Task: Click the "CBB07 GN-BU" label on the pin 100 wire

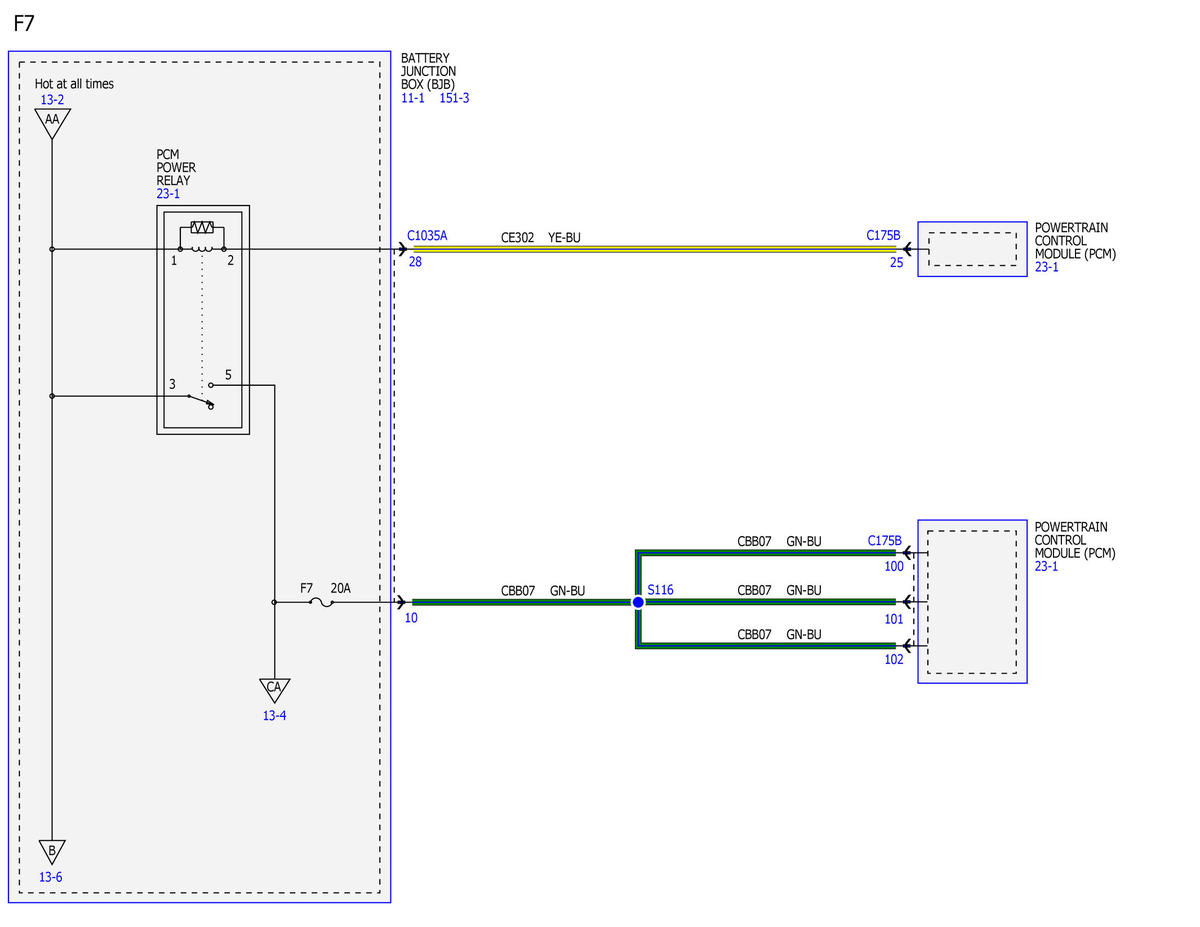Action: 779,541
